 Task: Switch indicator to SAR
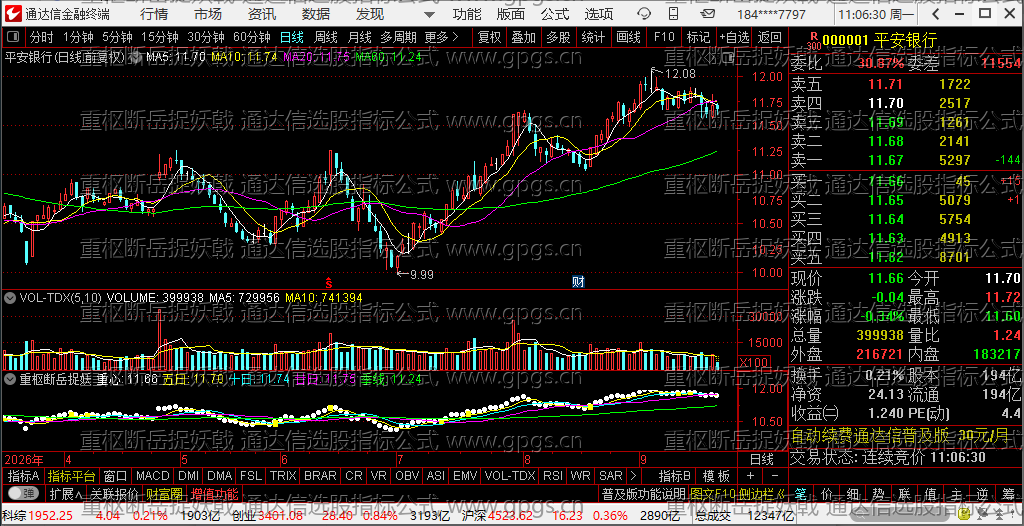611,476
